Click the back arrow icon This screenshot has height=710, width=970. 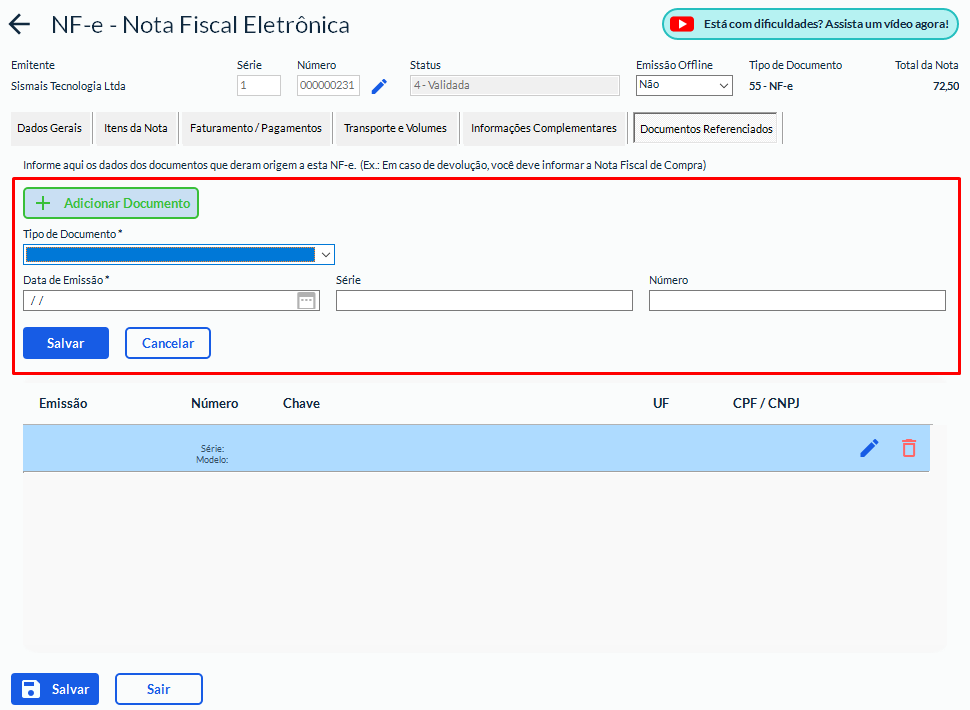tap(19, 25)
